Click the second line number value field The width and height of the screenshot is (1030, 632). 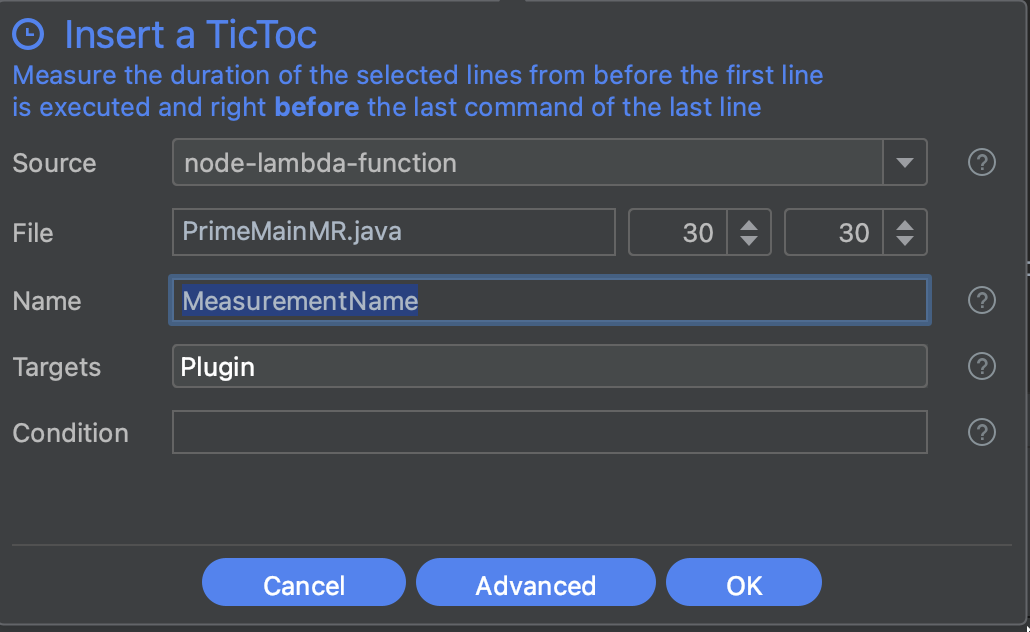click(835, 233)
